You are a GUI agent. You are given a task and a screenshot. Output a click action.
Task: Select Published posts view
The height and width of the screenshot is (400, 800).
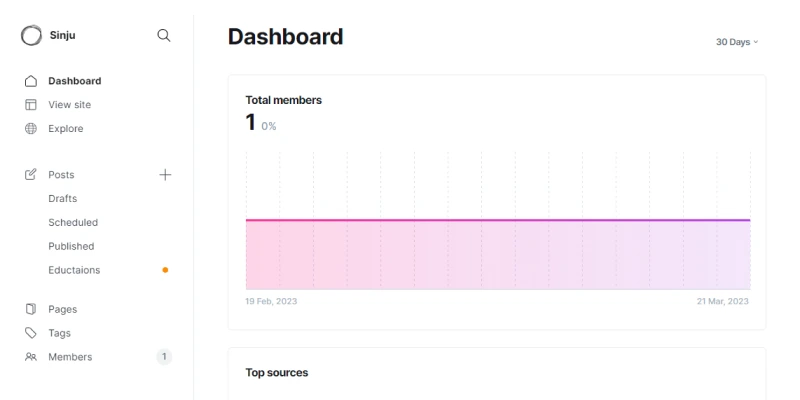(71, 247)
